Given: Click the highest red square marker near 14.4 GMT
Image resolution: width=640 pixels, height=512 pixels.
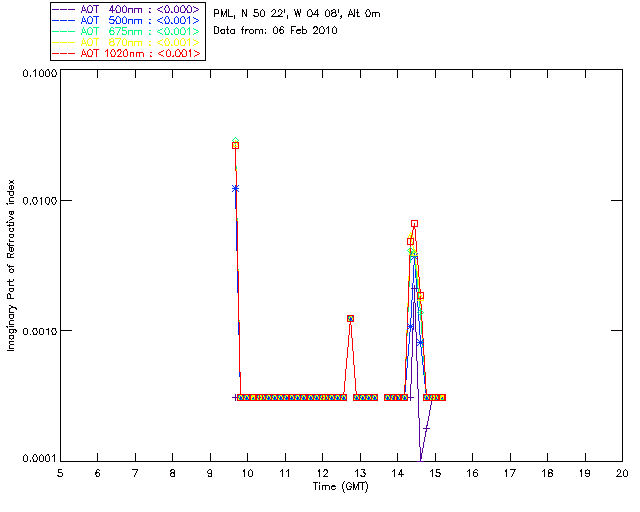Looking at the screenshot, I should coord(414,224).
